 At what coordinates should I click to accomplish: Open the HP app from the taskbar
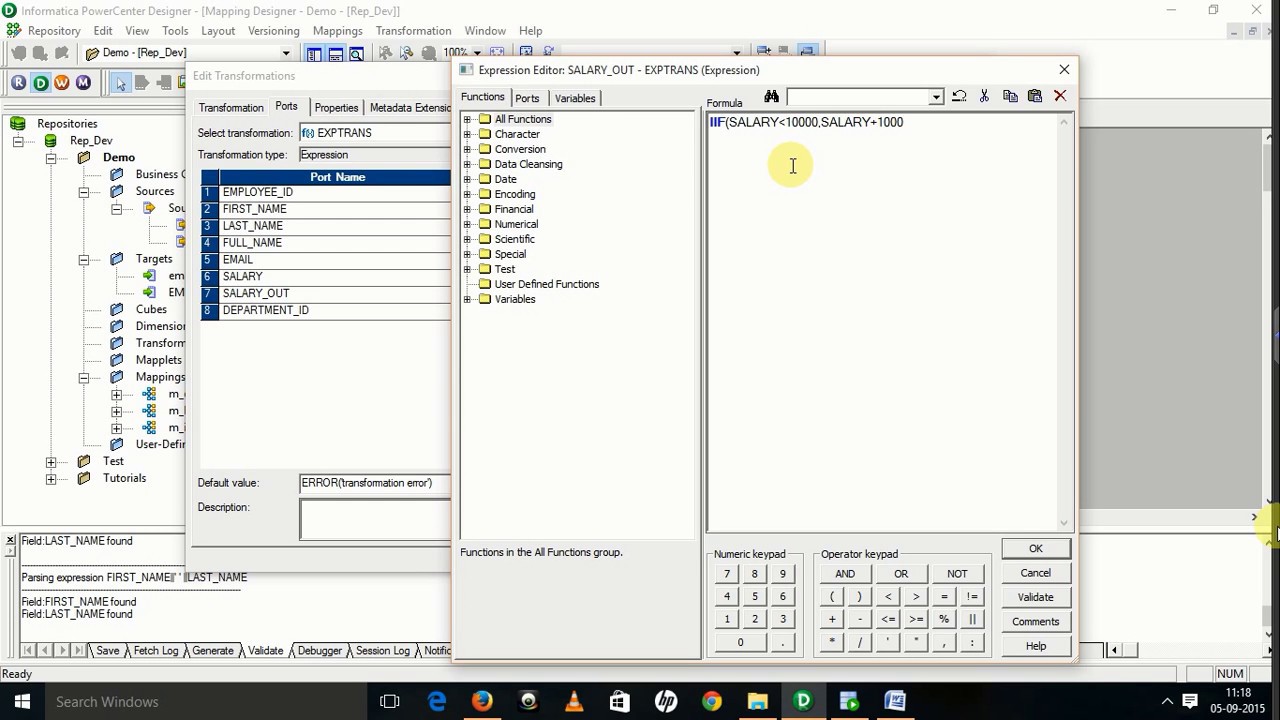pyautogui.click(x=666, y=701)
